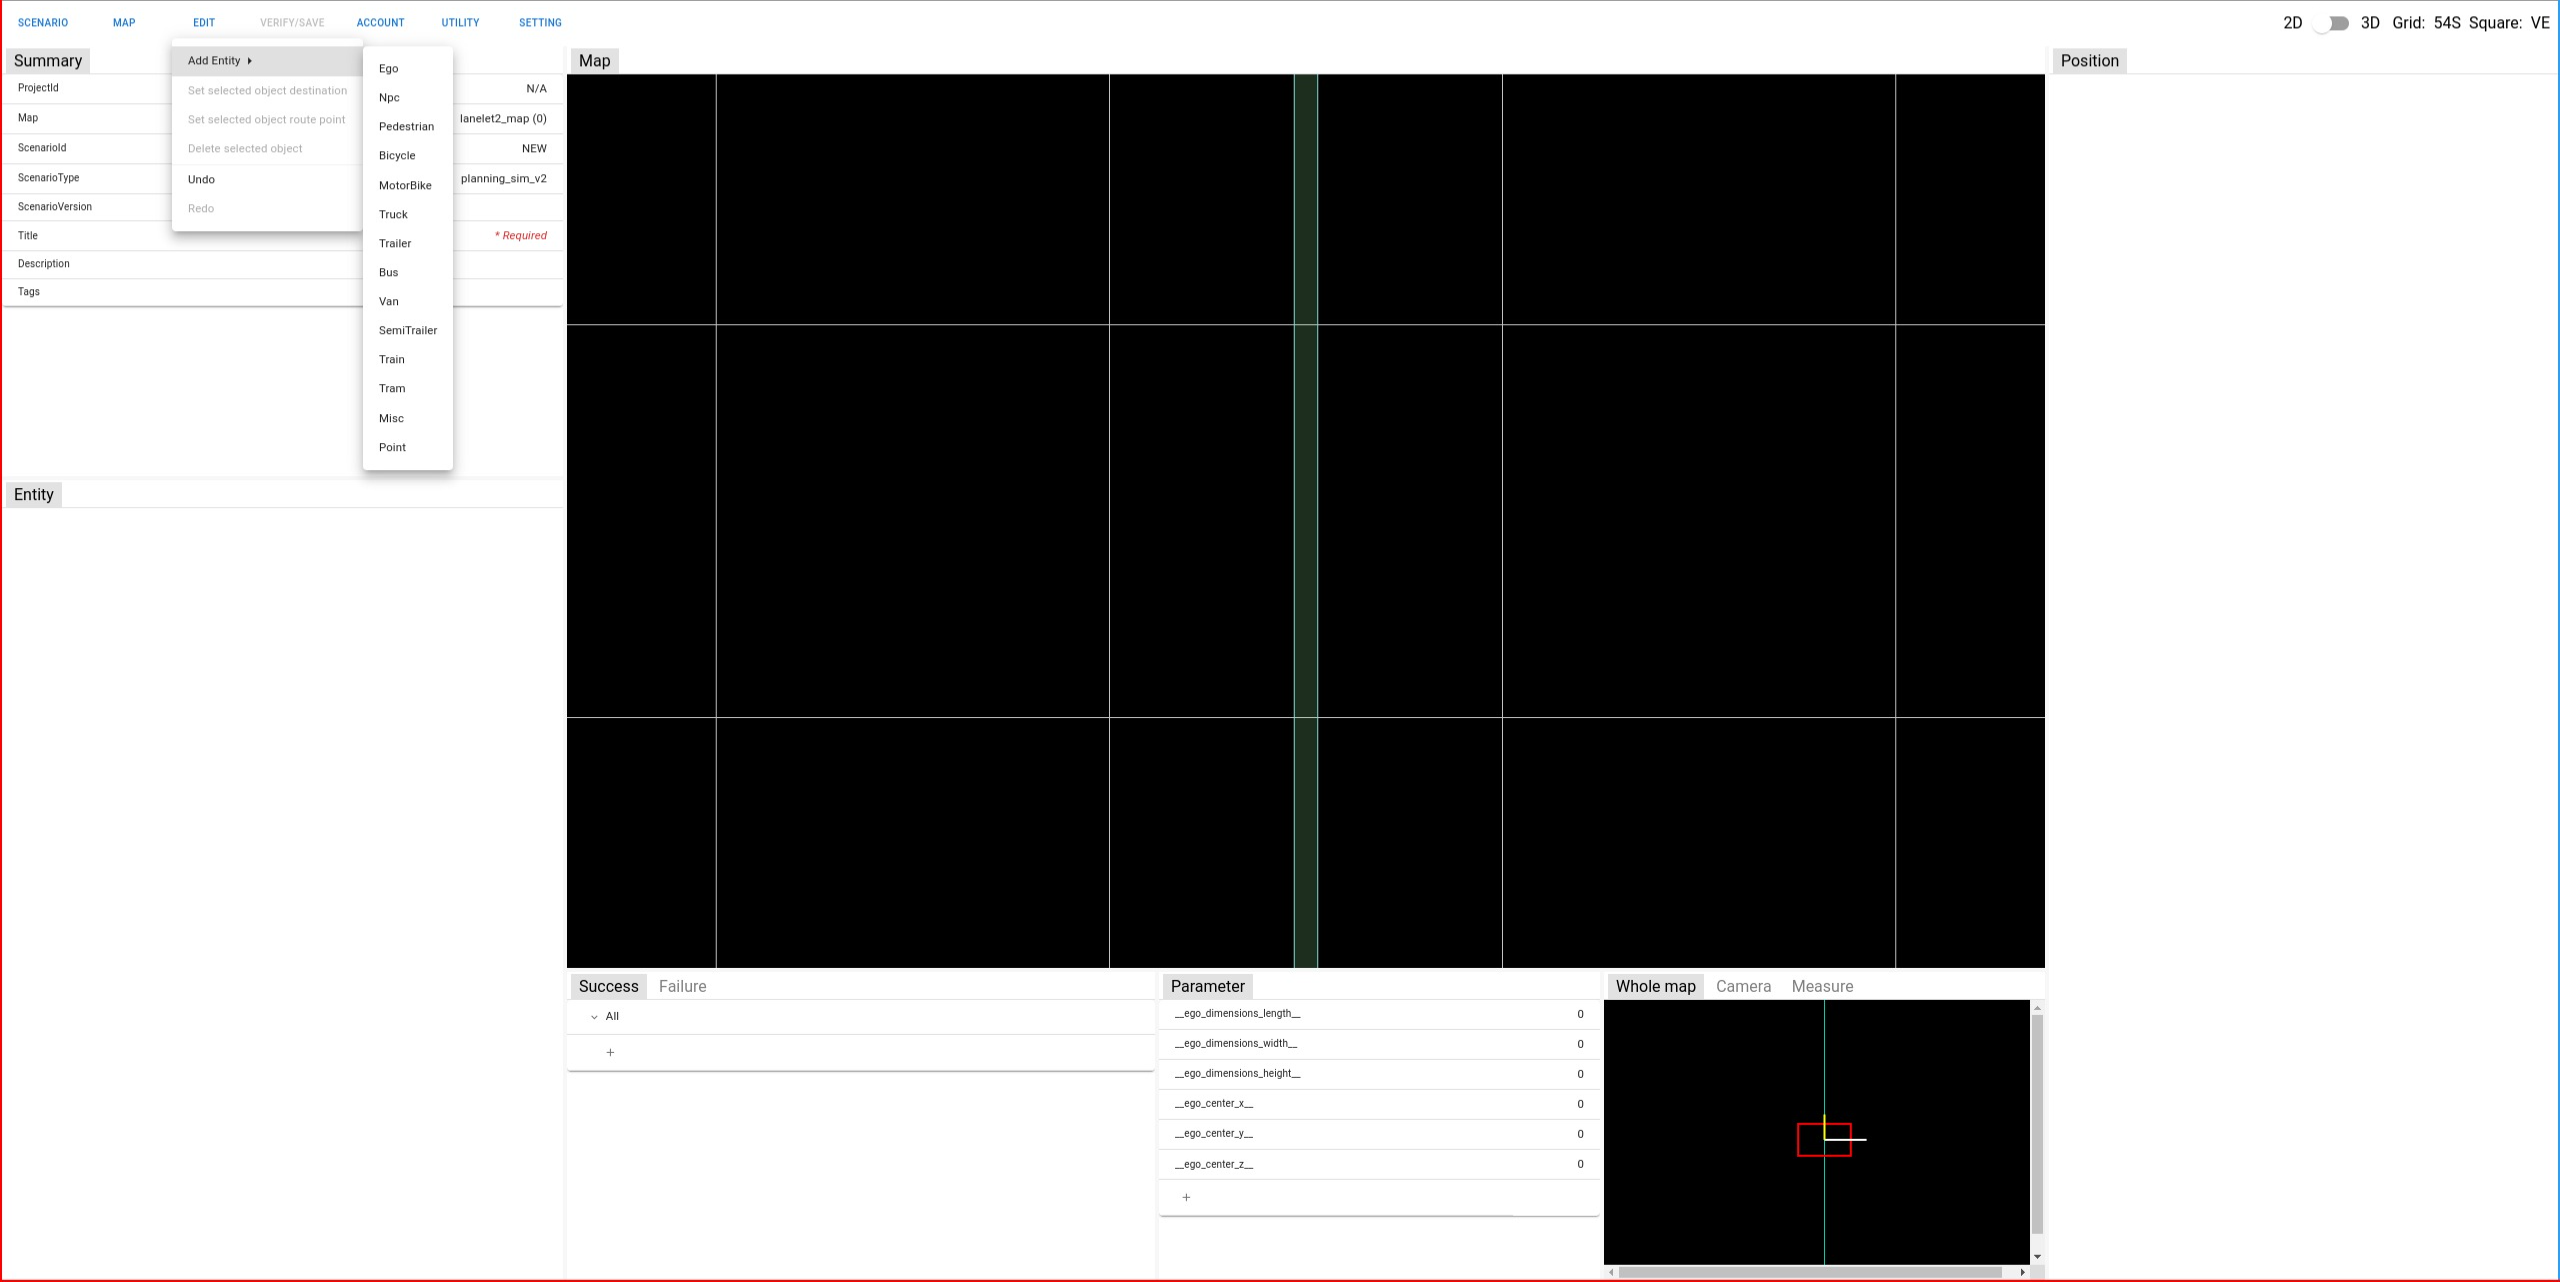Select the Truck entity type
The width and height of the screenshot is (2560, 1282).
coord(392,214)
